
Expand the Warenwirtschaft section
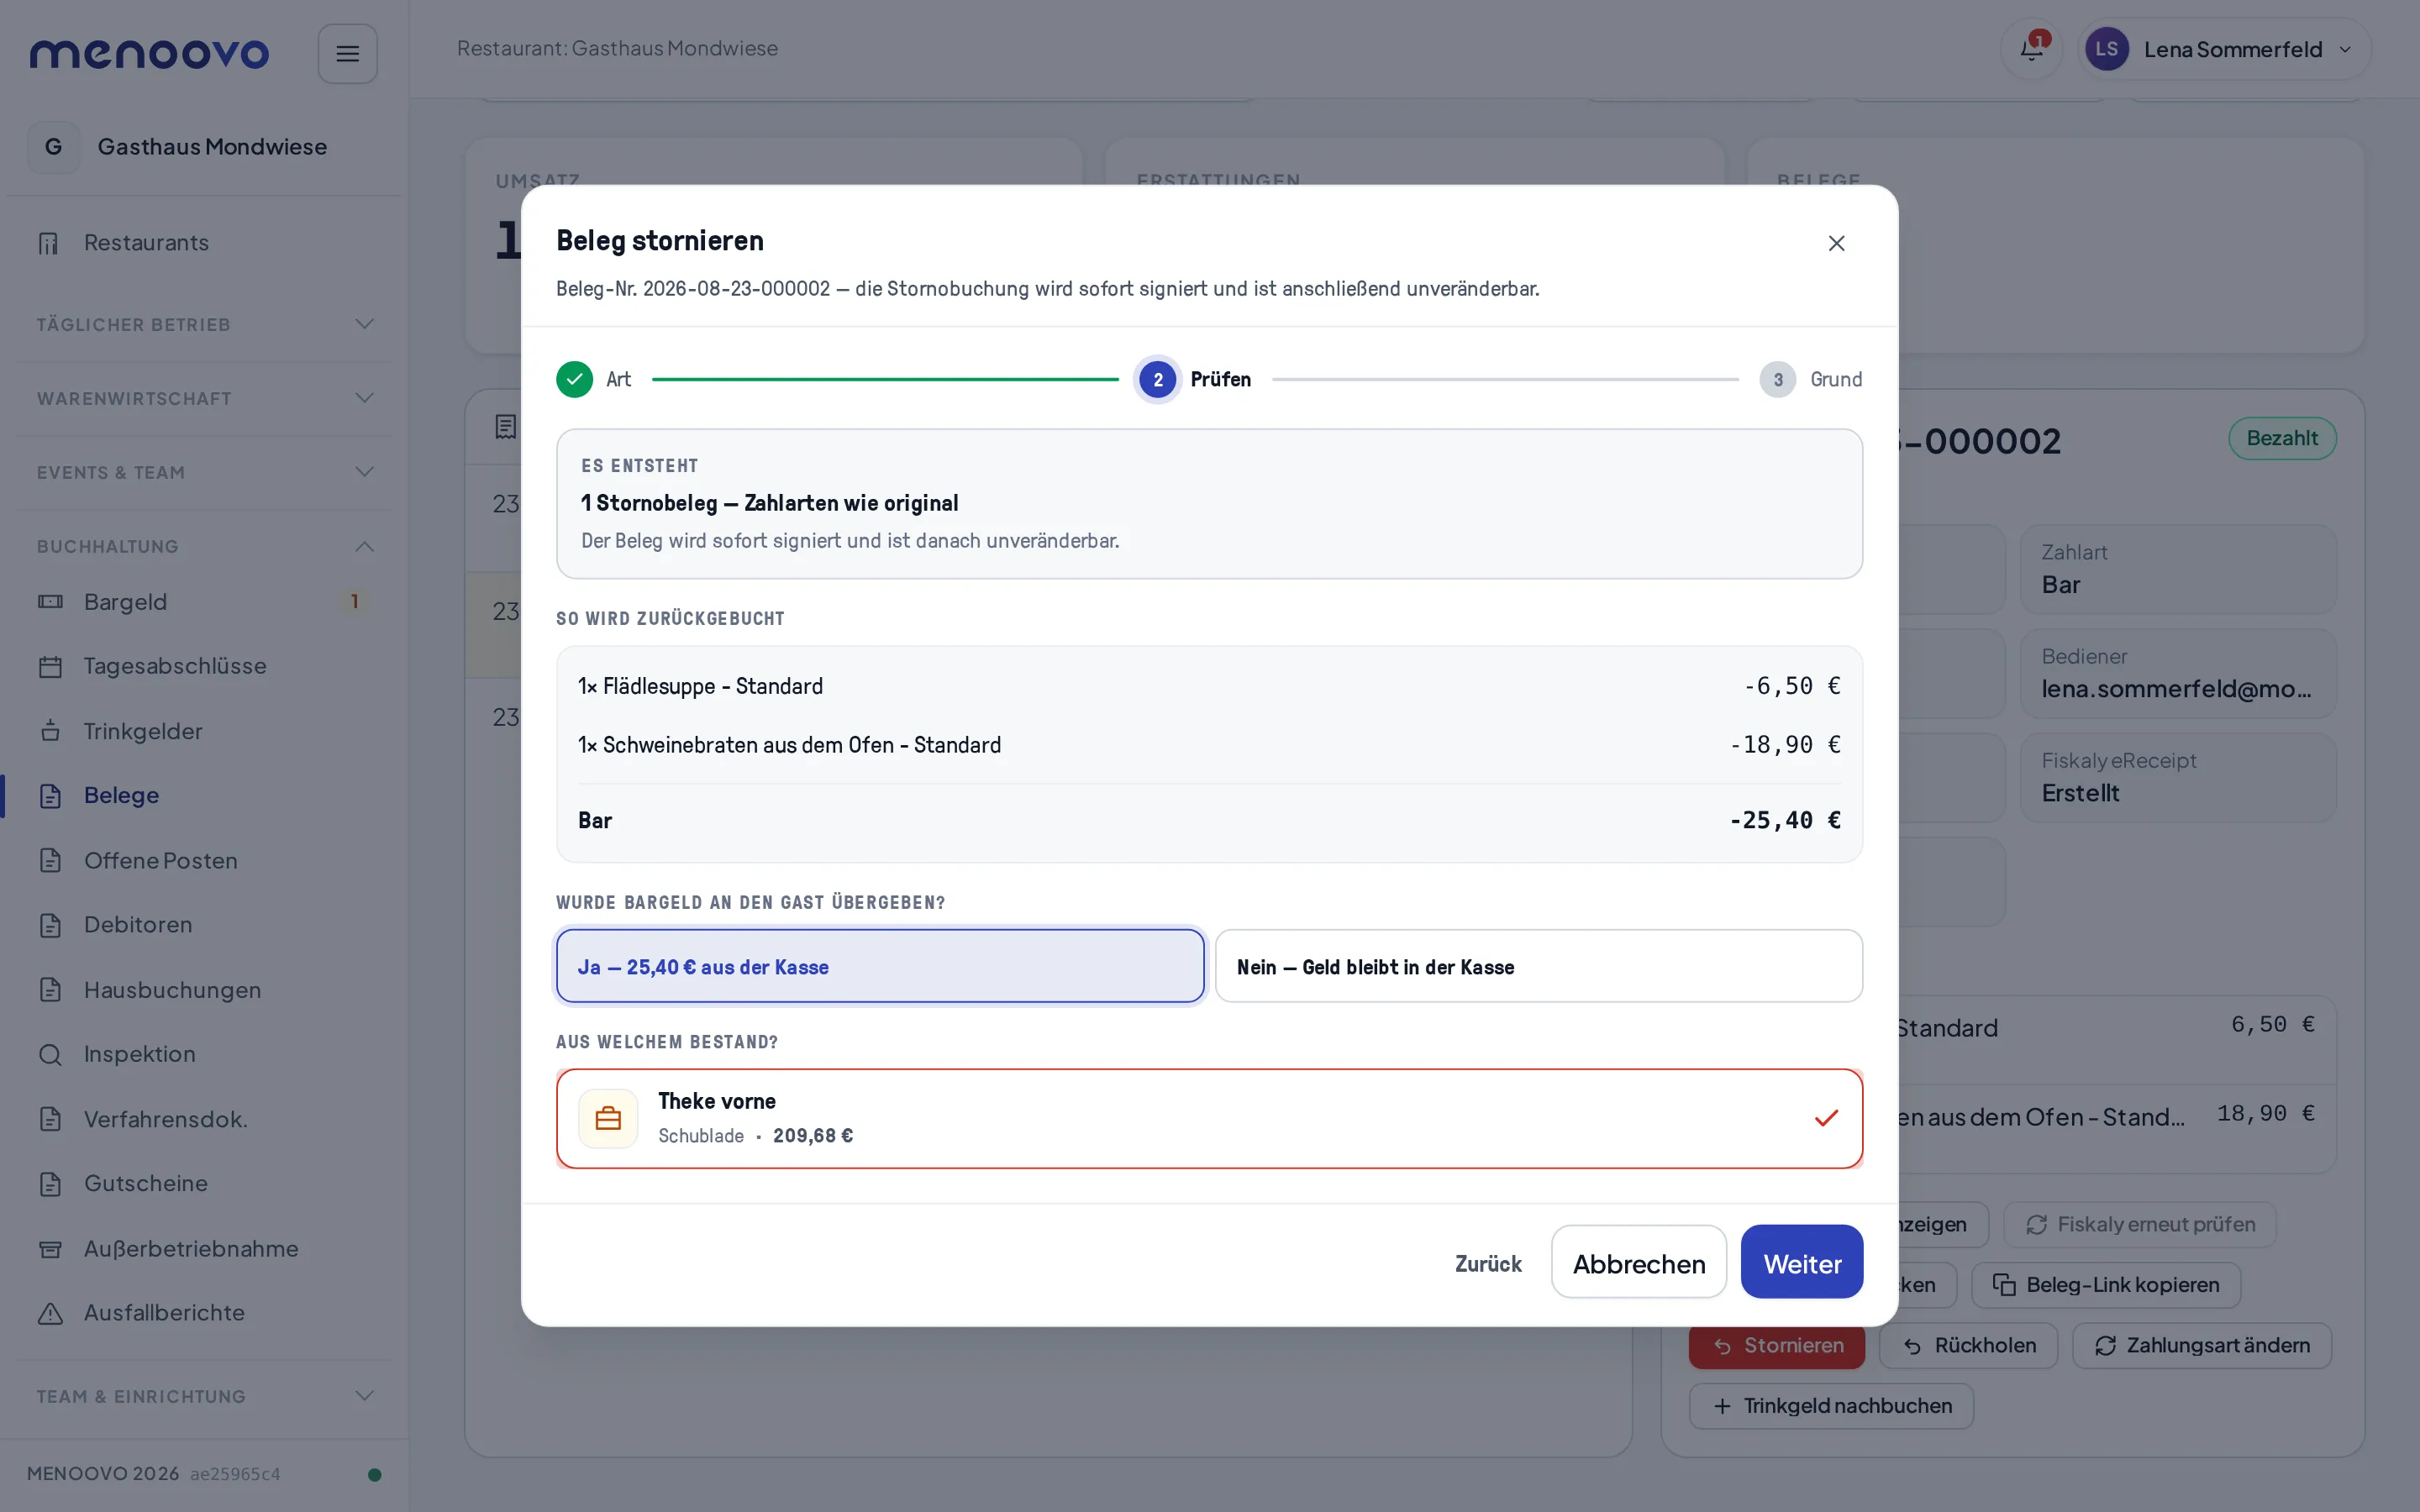(x=203, y=398)
